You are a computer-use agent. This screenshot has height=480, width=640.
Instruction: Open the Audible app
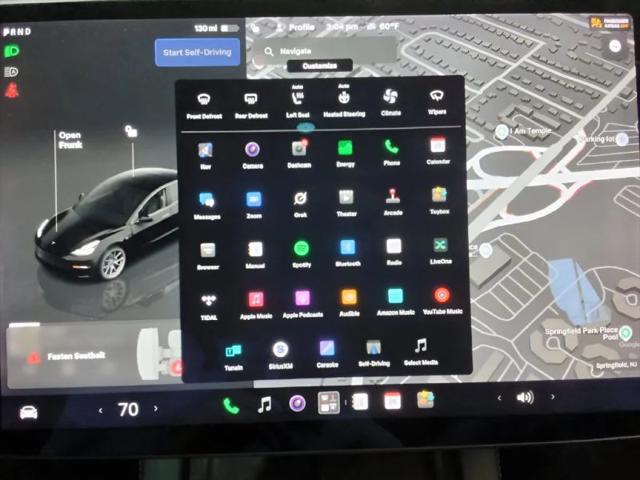click(x=349, y=303)
